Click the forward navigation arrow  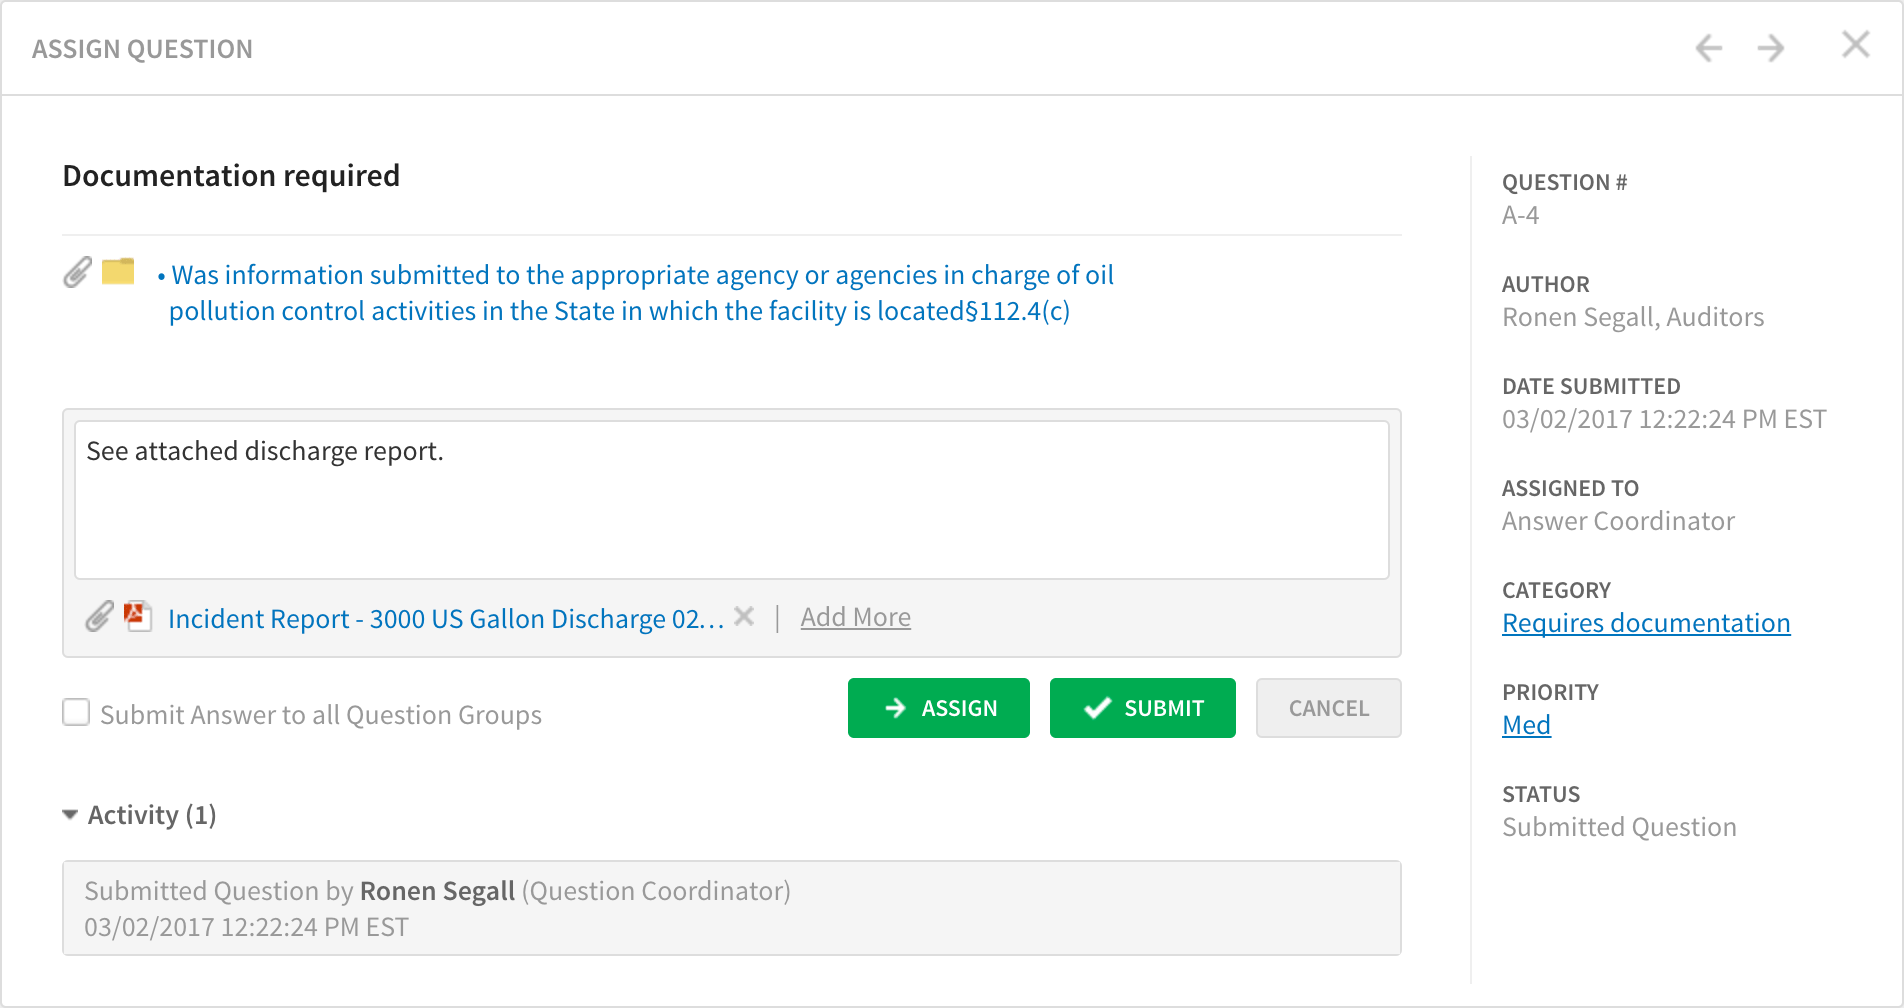click(1770, 47)
